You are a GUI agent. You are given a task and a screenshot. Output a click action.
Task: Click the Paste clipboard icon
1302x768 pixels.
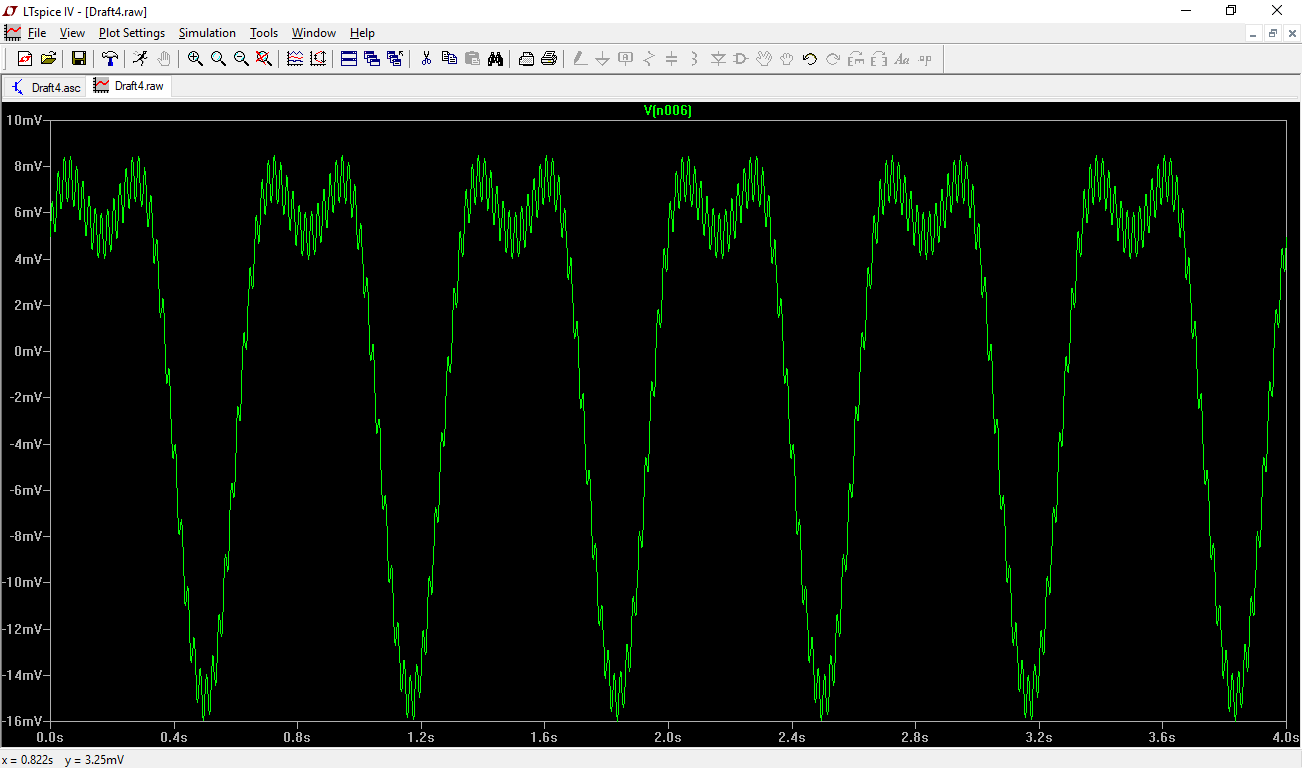click(x=472, y=59)
